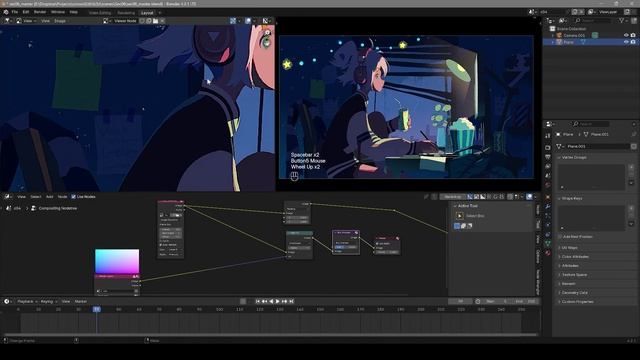Open the linked image browse dropdown
Screen dimensions: 640x360
[106, 20]
